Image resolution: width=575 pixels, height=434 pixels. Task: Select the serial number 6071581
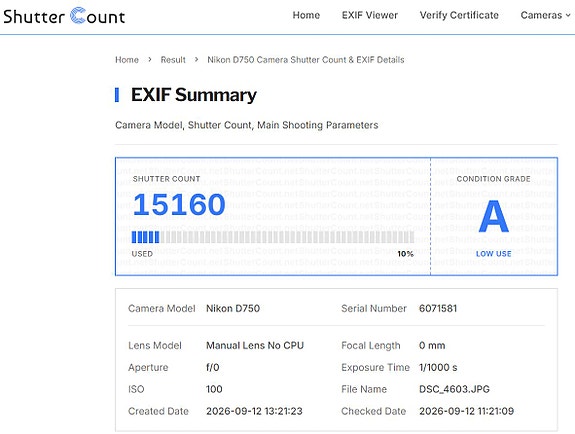click(x=438, y=308)
